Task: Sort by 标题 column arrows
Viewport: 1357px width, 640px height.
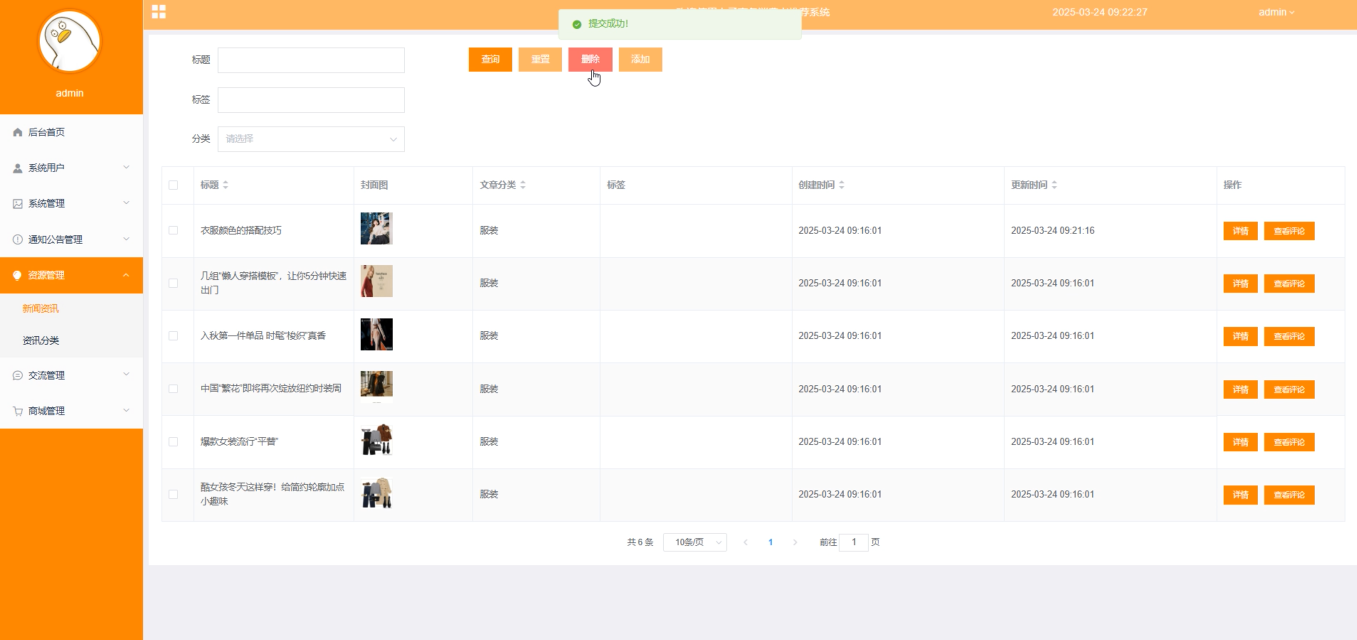Action: click(x=225, y=185)
